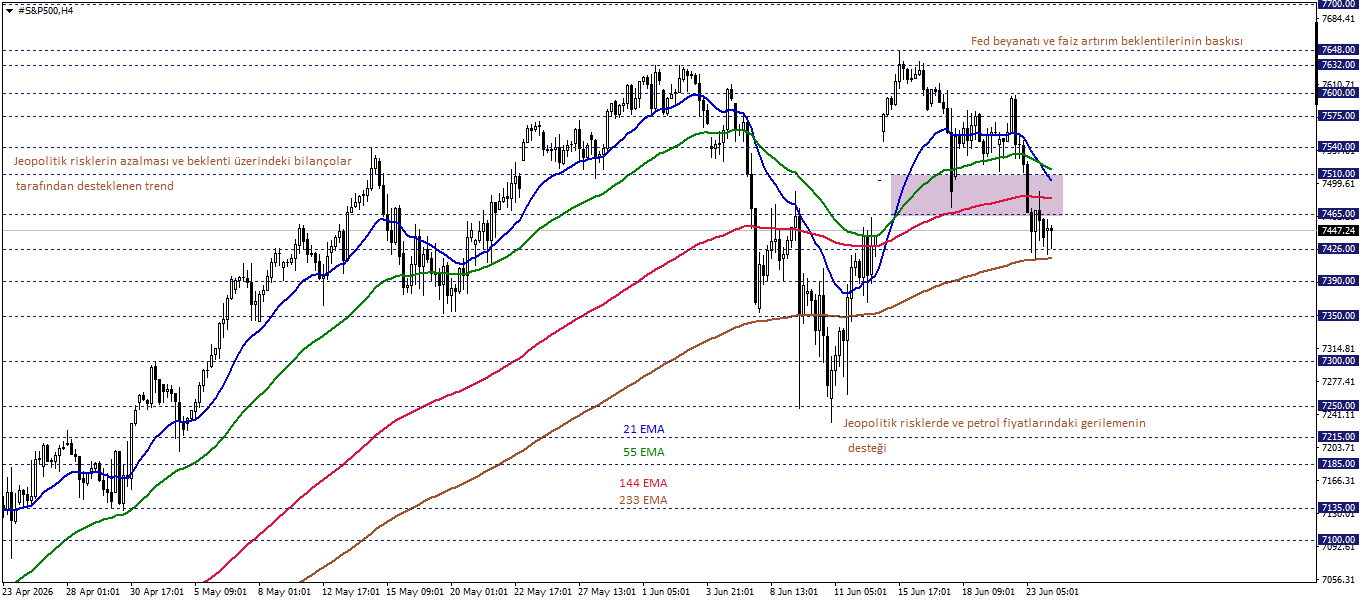
Task: Click the 7600.00 level price tag
Action: click(1338, 93)
